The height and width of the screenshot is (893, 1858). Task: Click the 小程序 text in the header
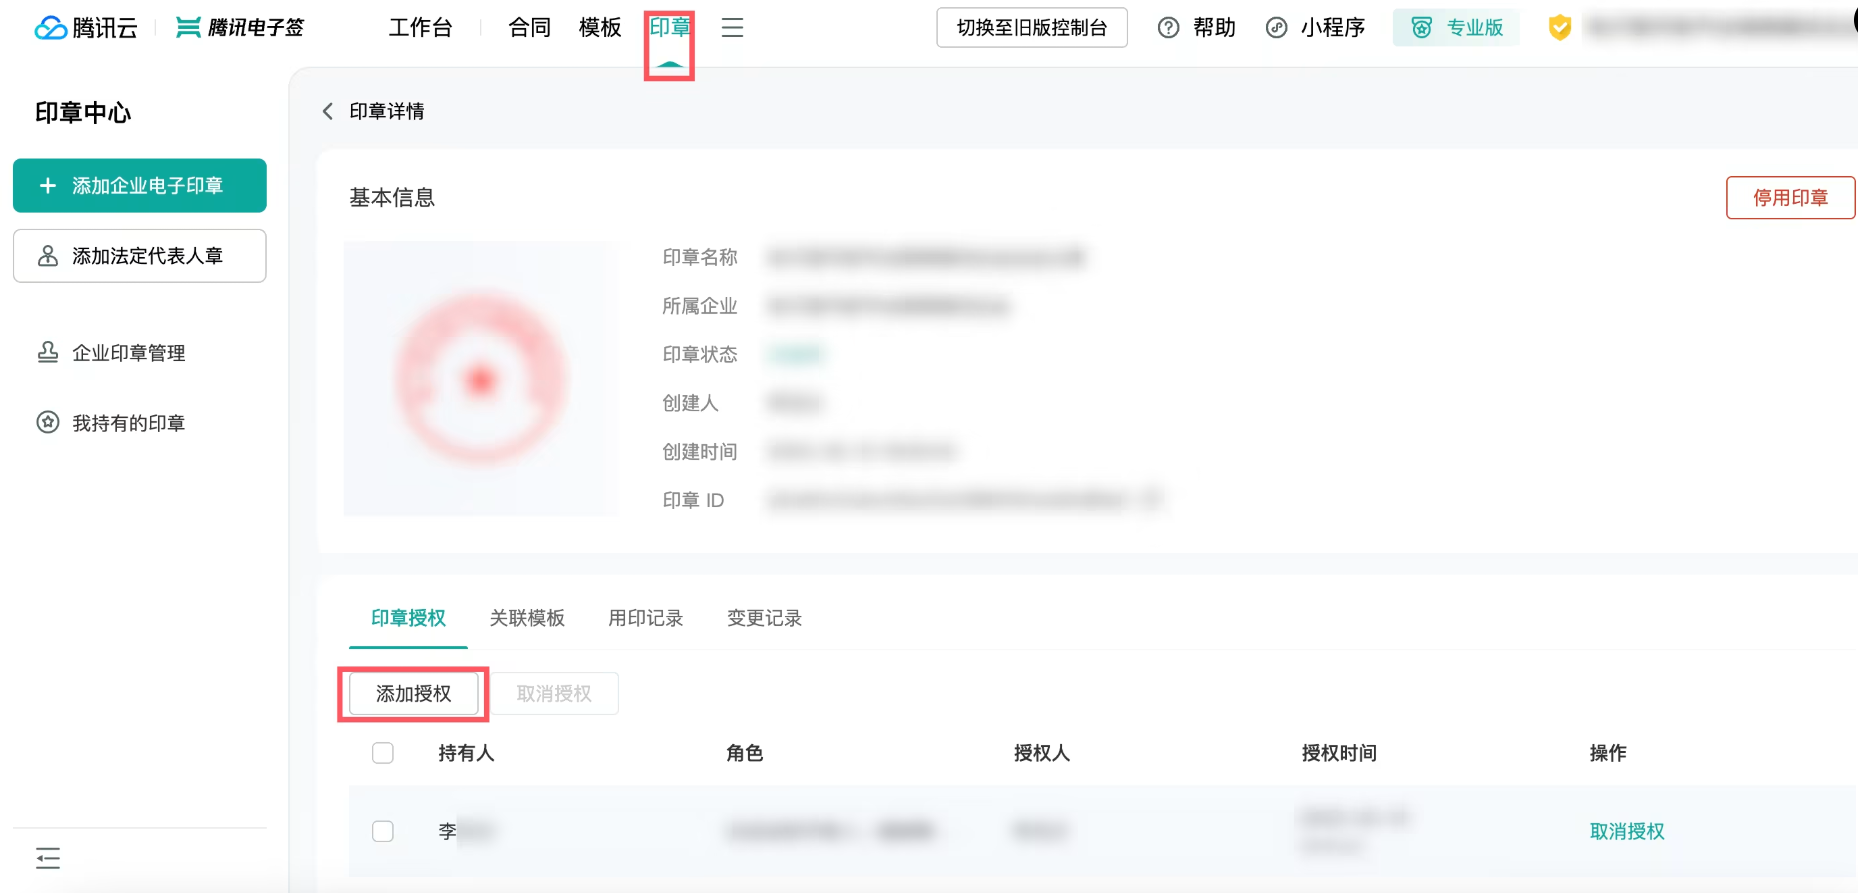1333,28
